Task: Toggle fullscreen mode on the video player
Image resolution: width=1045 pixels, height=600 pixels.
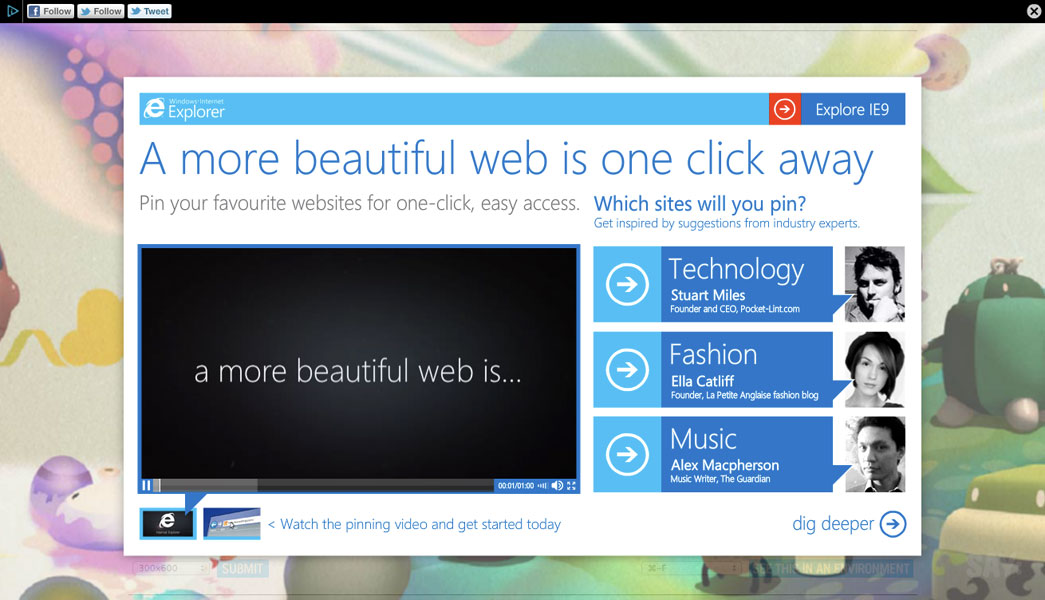Action: 572,486
